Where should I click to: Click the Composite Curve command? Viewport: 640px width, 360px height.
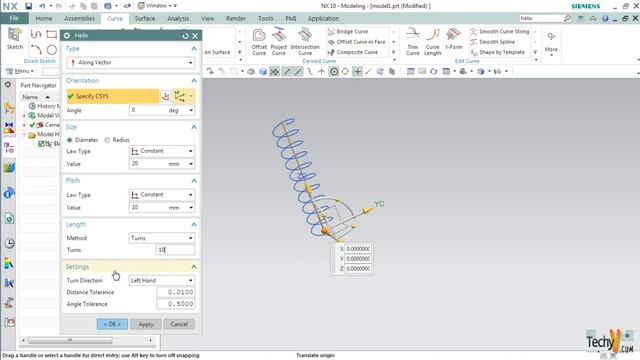point(353,52)
